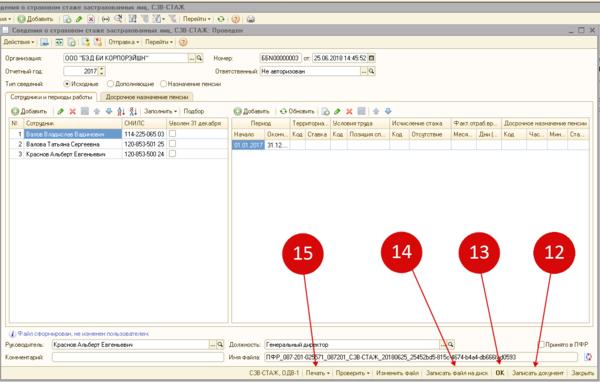Copy period row icon in periods toolbar
Viewport: 600px width, 383px height.
coord(325,111)
